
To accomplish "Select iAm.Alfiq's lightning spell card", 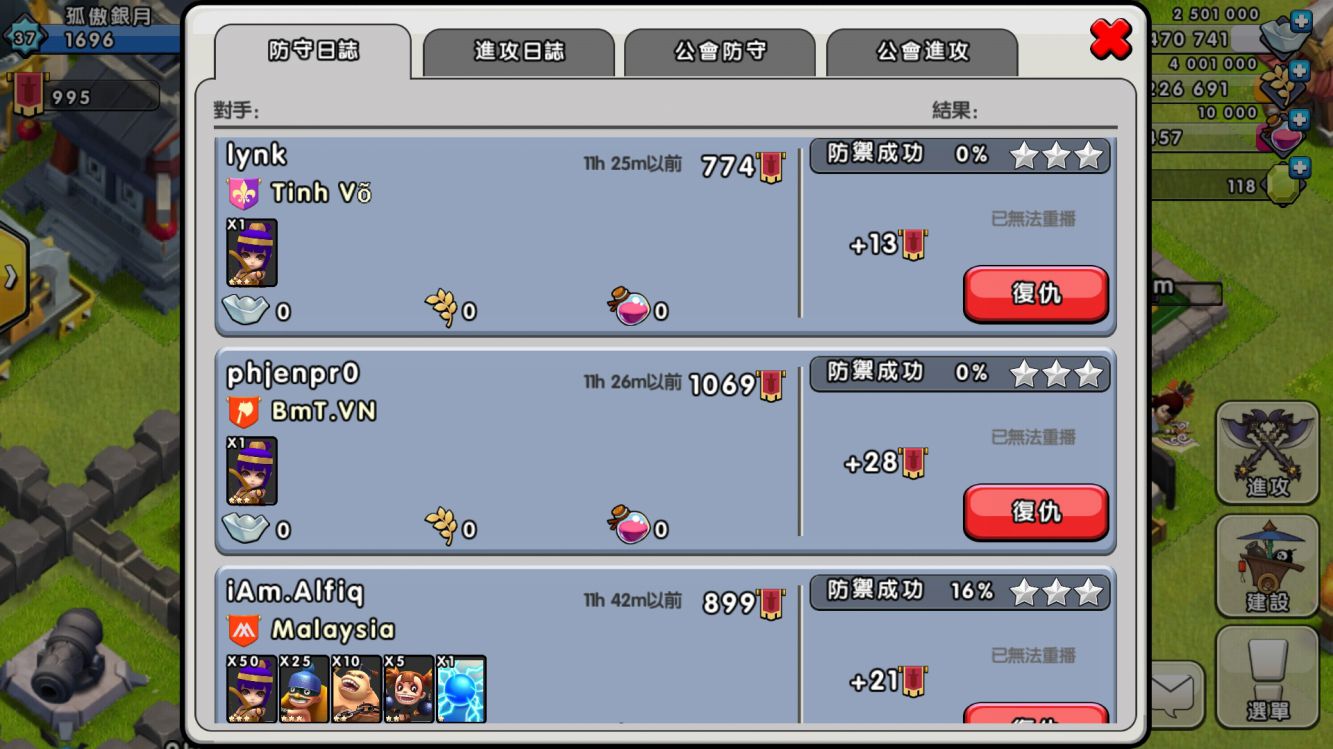I will click(461, 688).
